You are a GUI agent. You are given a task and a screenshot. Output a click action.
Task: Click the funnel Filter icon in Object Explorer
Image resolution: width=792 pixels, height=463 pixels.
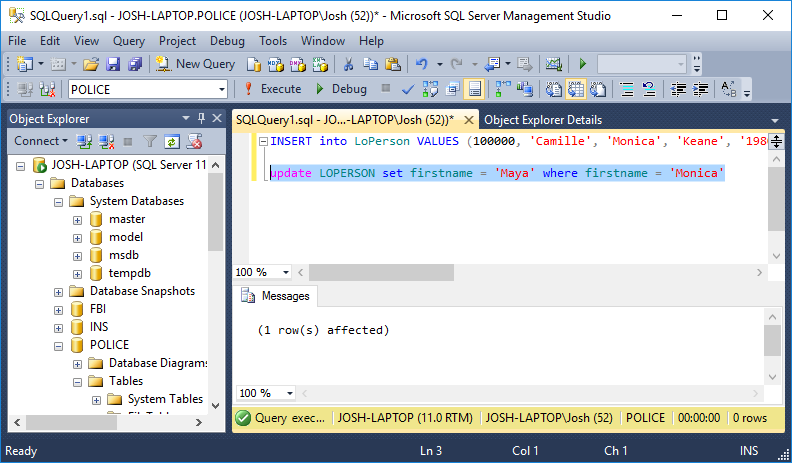pos(150,141)
